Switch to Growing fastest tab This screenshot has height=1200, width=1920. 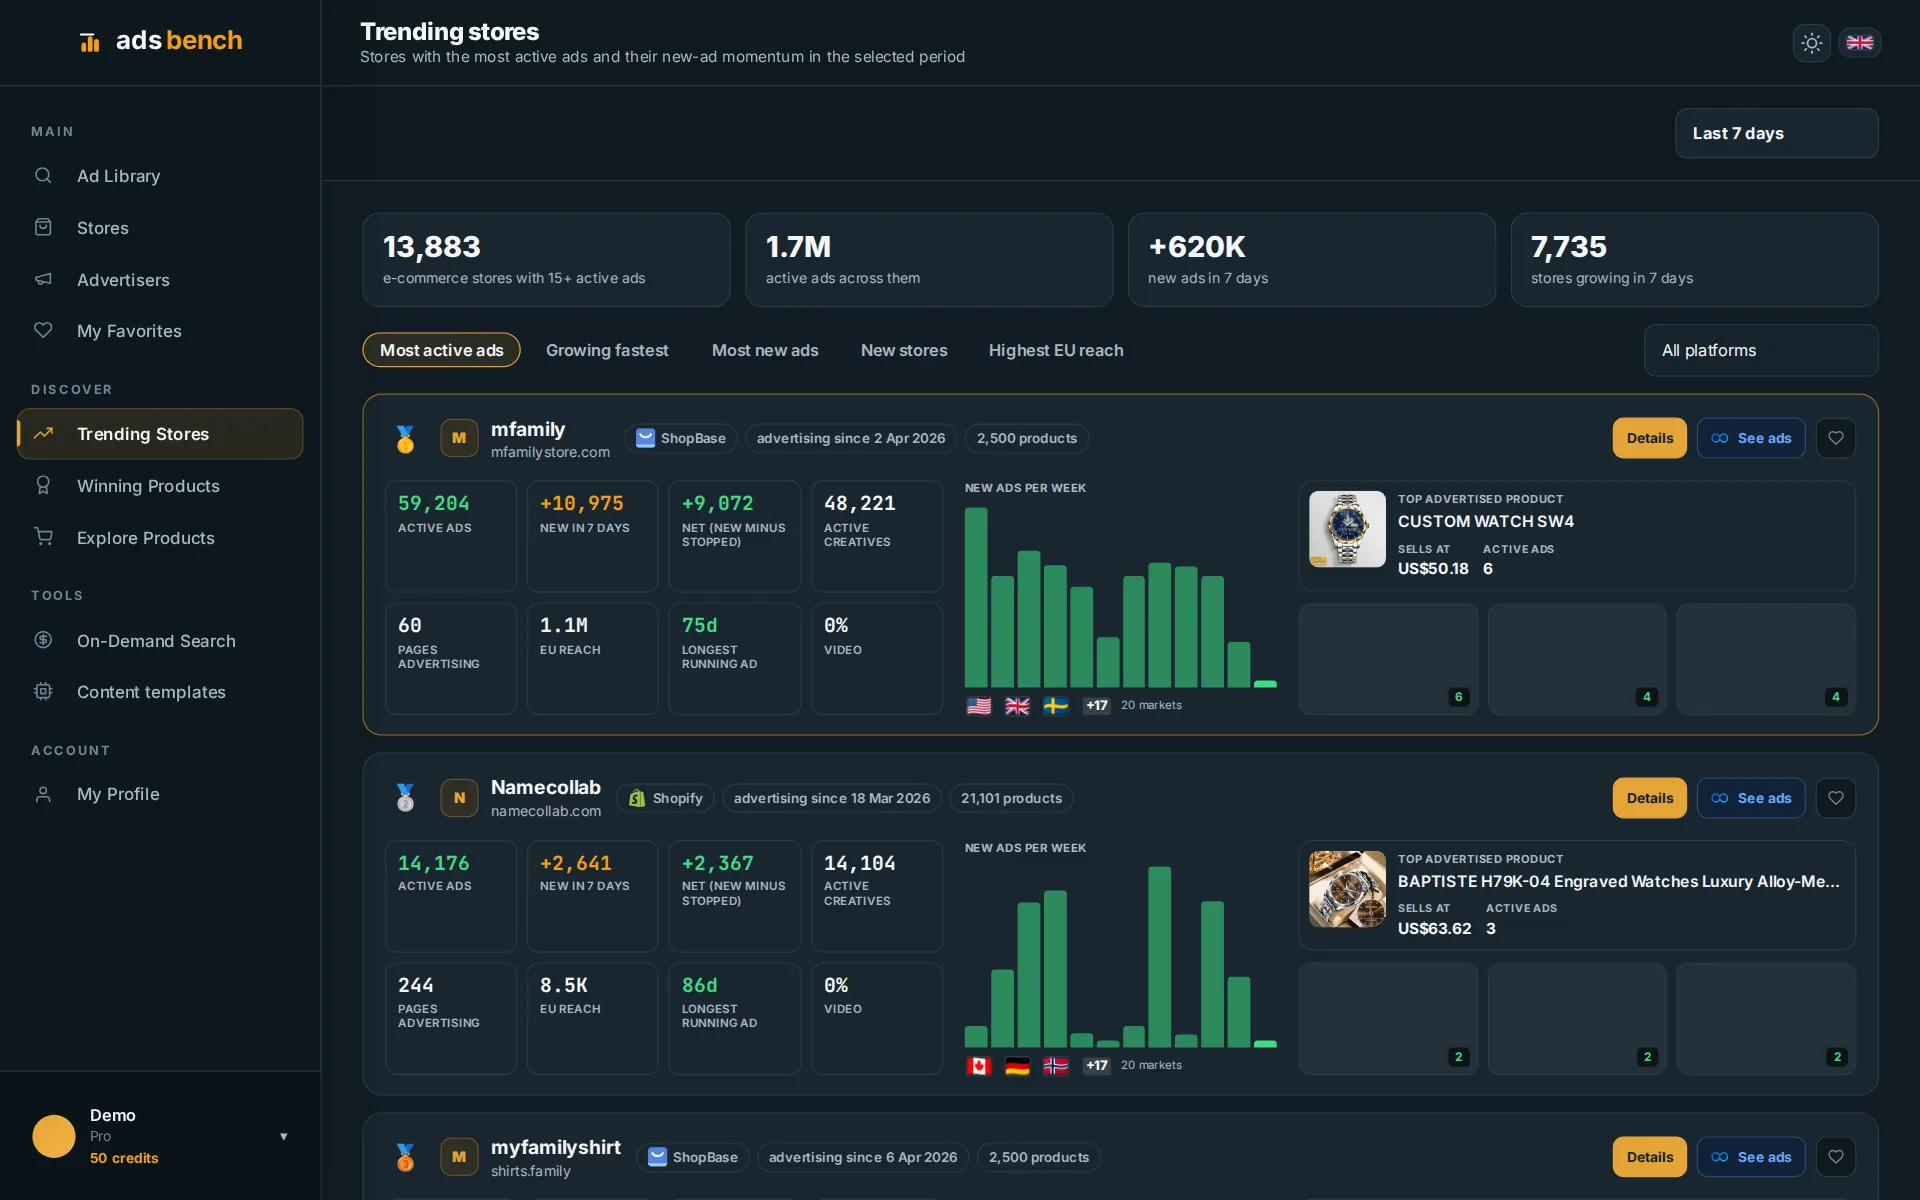pyautogui.click(x=607, y=350)
